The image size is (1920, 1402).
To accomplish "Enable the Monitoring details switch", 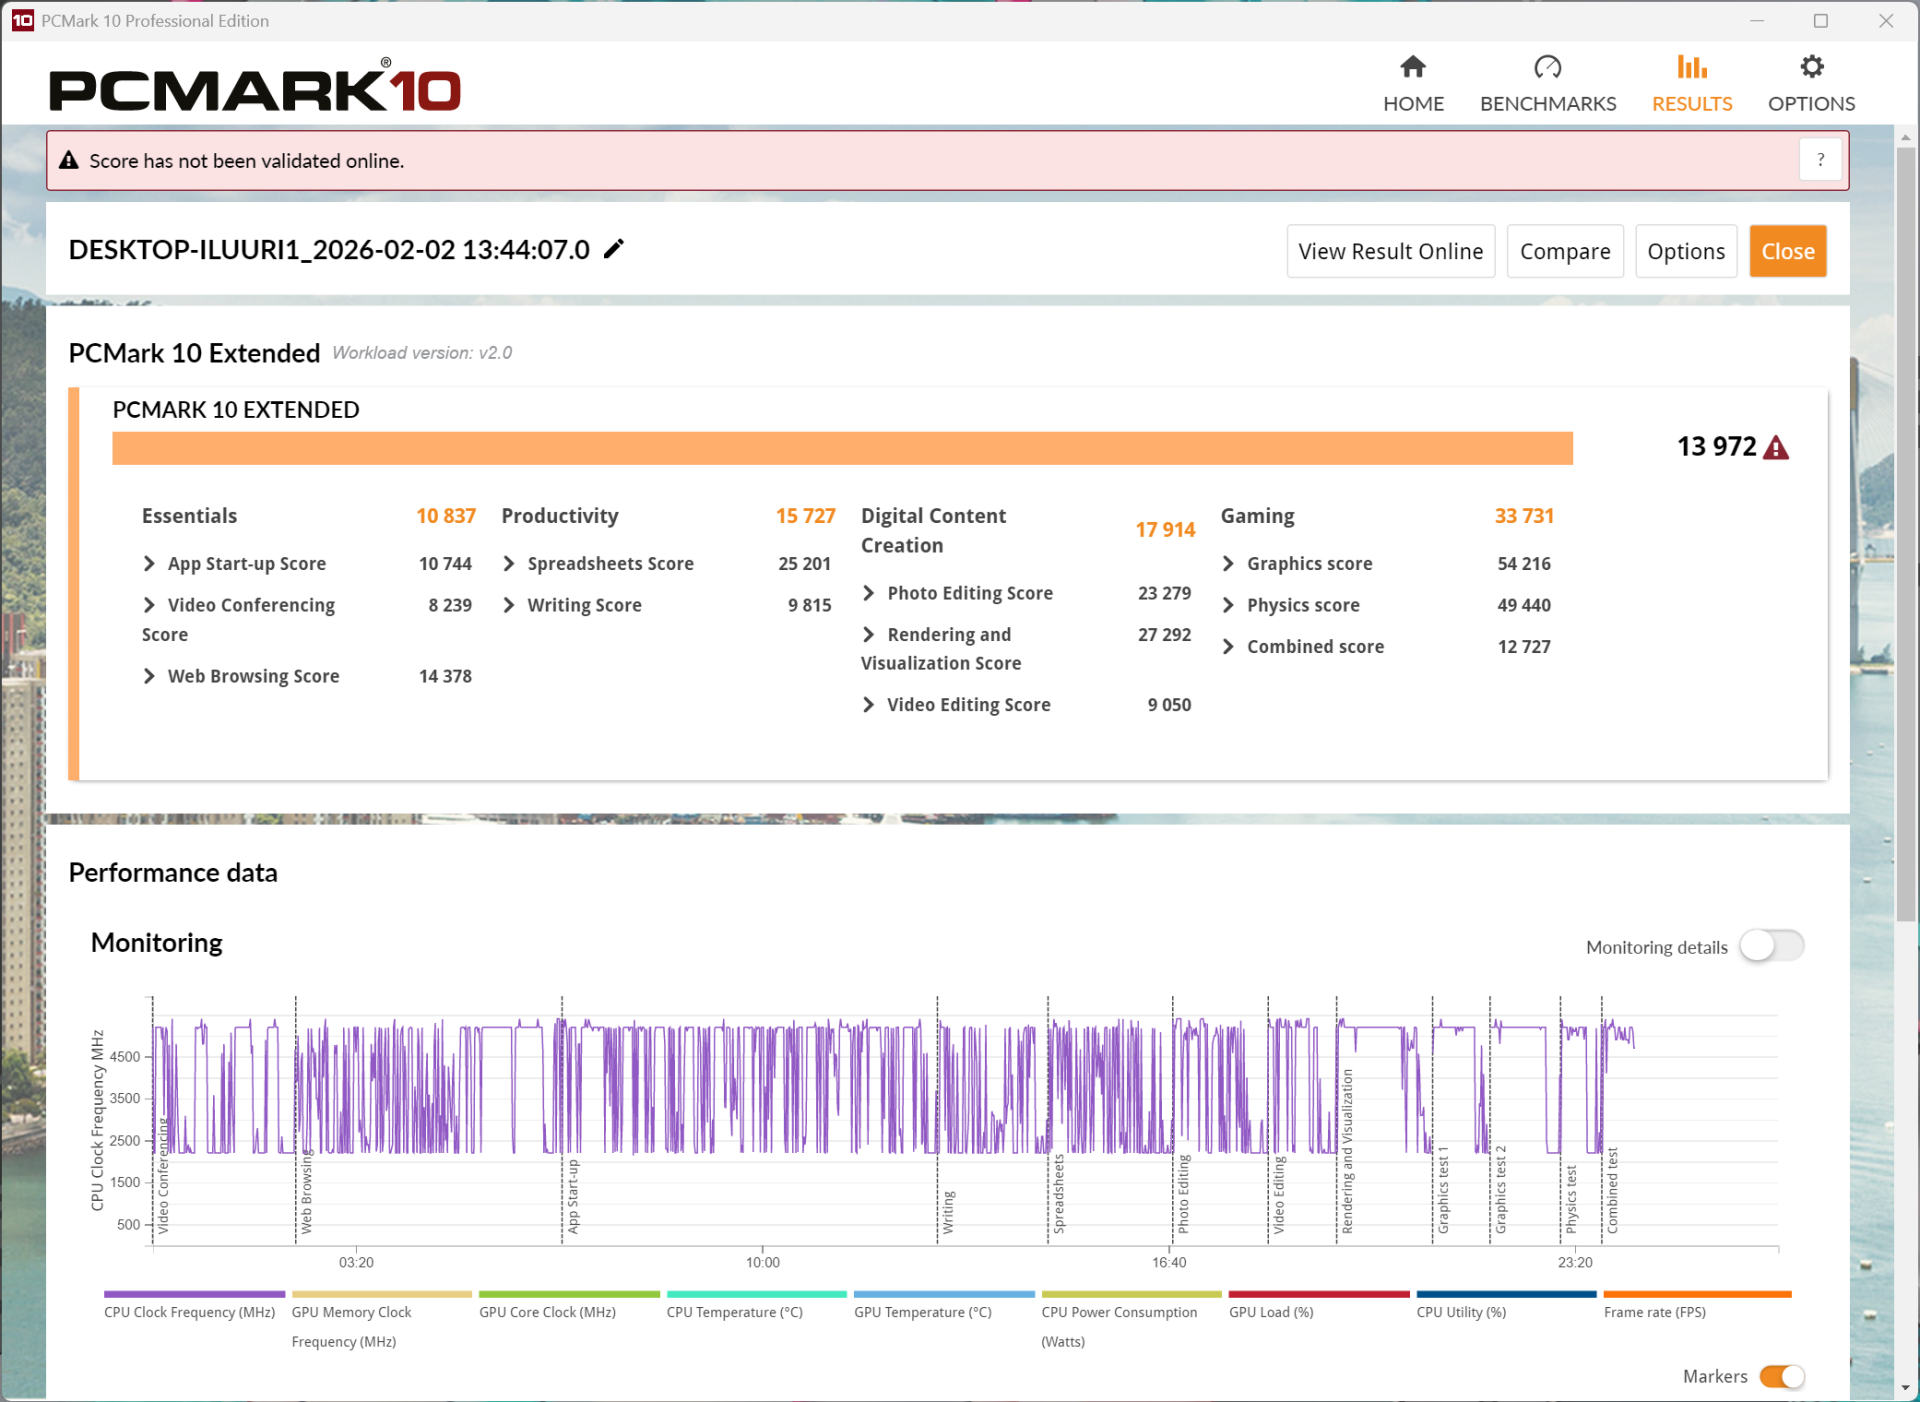I will point(1771,946).
